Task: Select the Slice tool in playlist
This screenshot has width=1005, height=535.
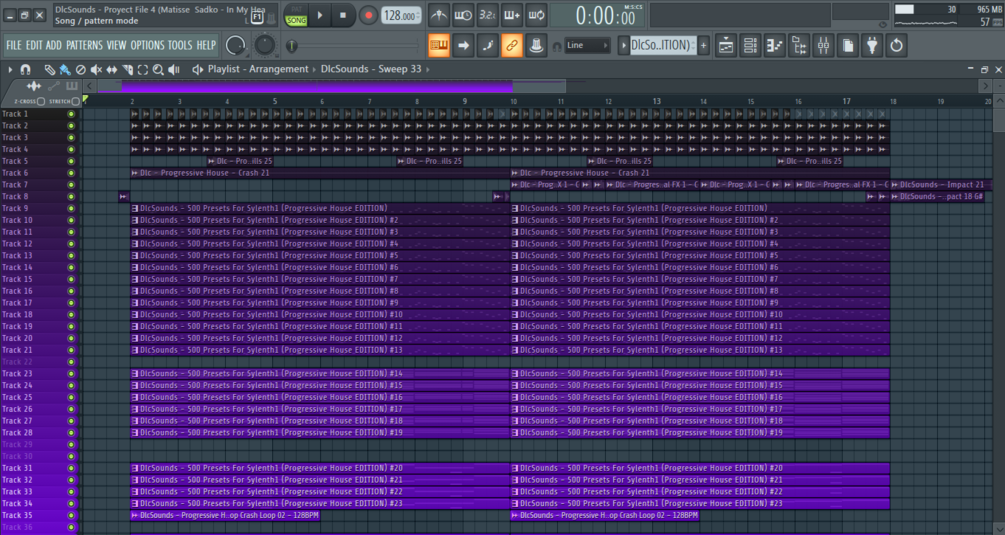Action: pyautogui.click(x=128, y=69)
